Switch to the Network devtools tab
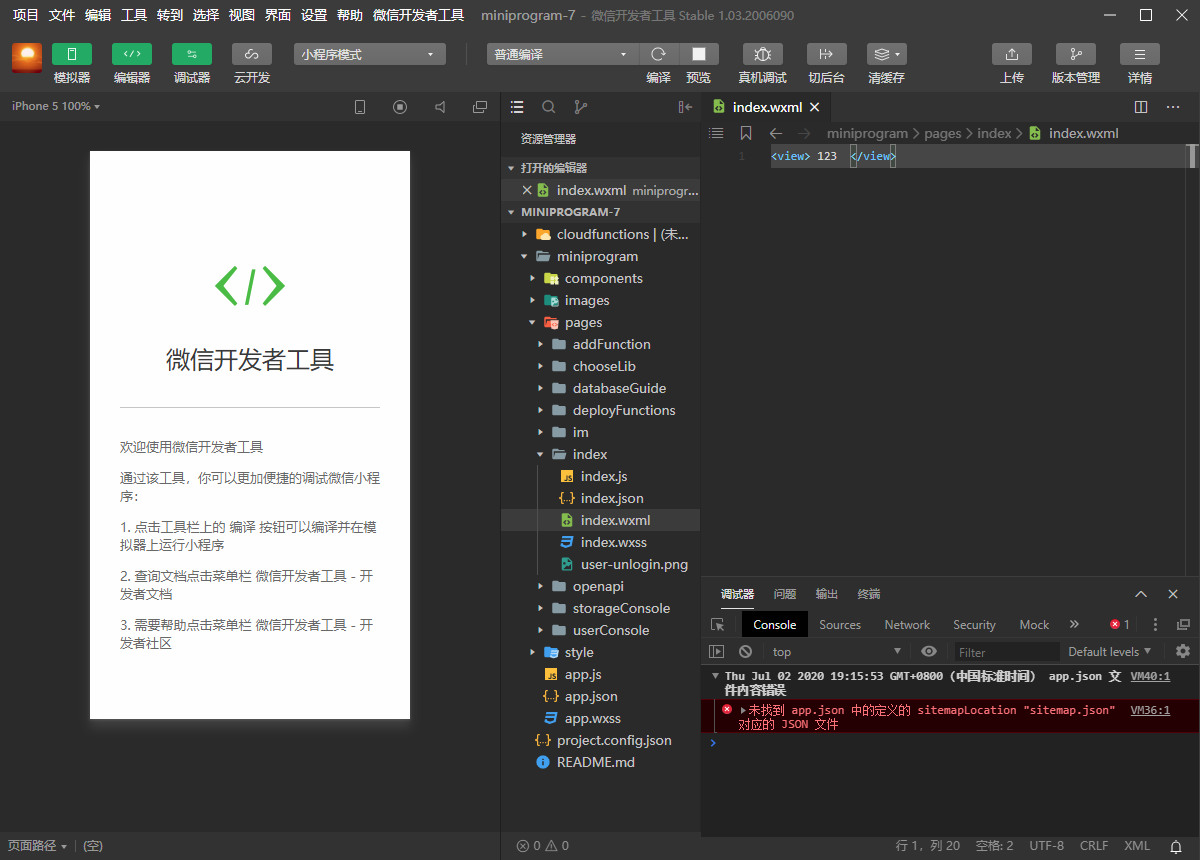The height and width of the screenshot is (860, 1200). coord(907,625)
